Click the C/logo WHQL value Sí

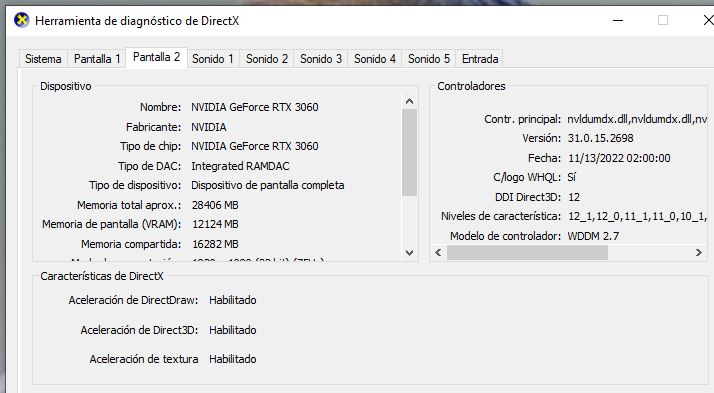pyautogui.click(x=571, y=177)
